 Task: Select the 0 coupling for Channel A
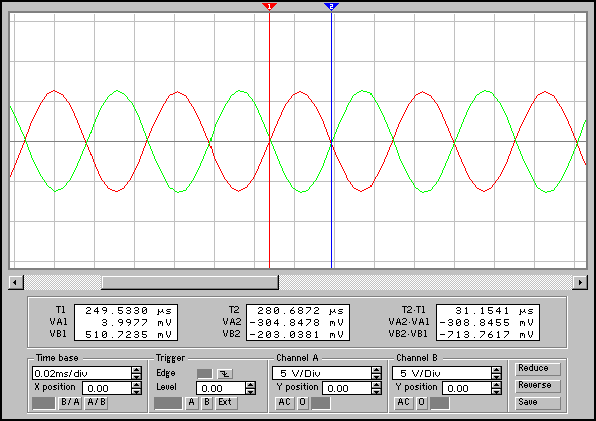point(303,402)
